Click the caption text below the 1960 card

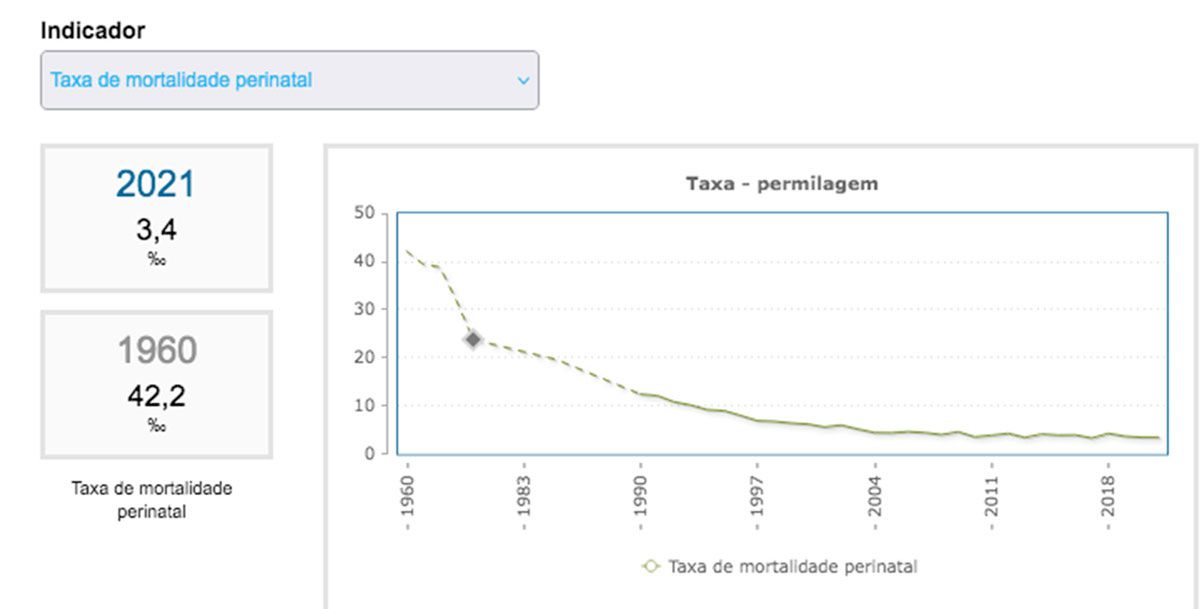click(152, 500)
